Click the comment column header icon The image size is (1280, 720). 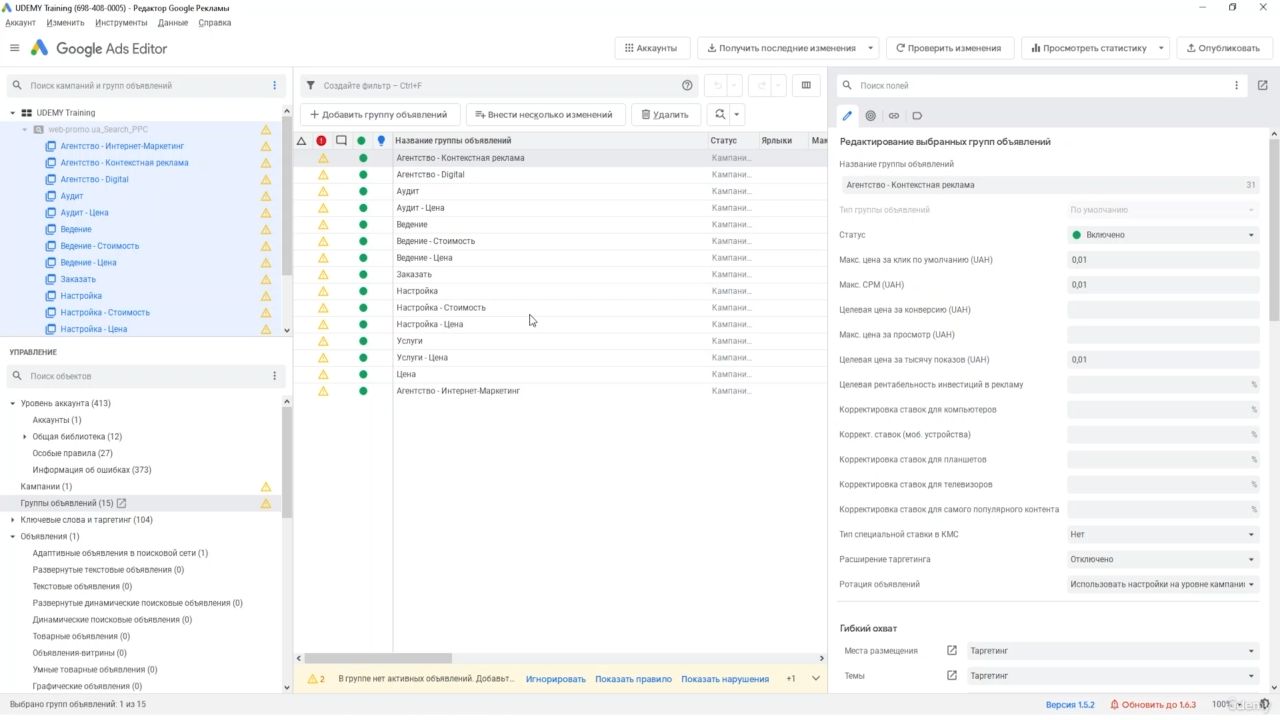(341, 141)
